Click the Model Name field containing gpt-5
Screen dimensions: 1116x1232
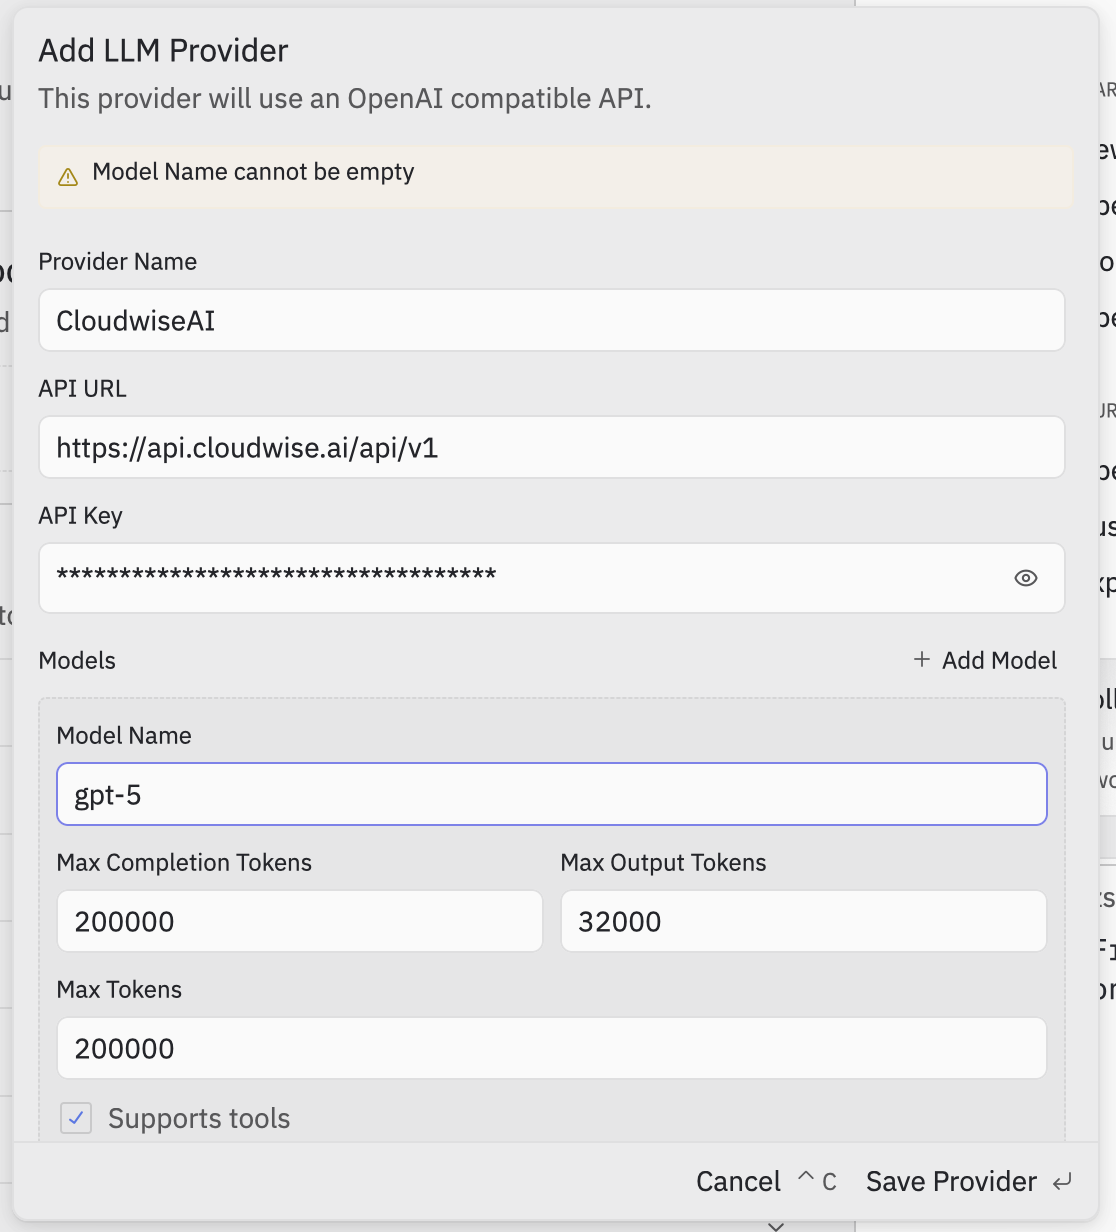click(x=552, y=794)
